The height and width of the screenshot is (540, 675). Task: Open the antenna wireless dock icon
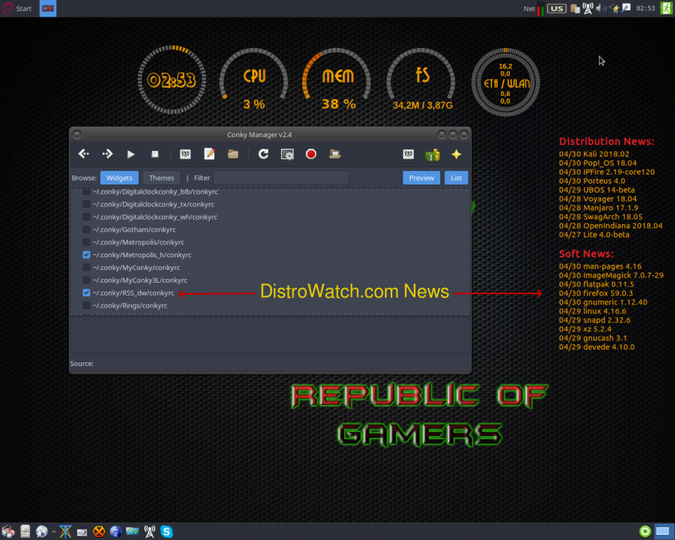click(149, 531)
